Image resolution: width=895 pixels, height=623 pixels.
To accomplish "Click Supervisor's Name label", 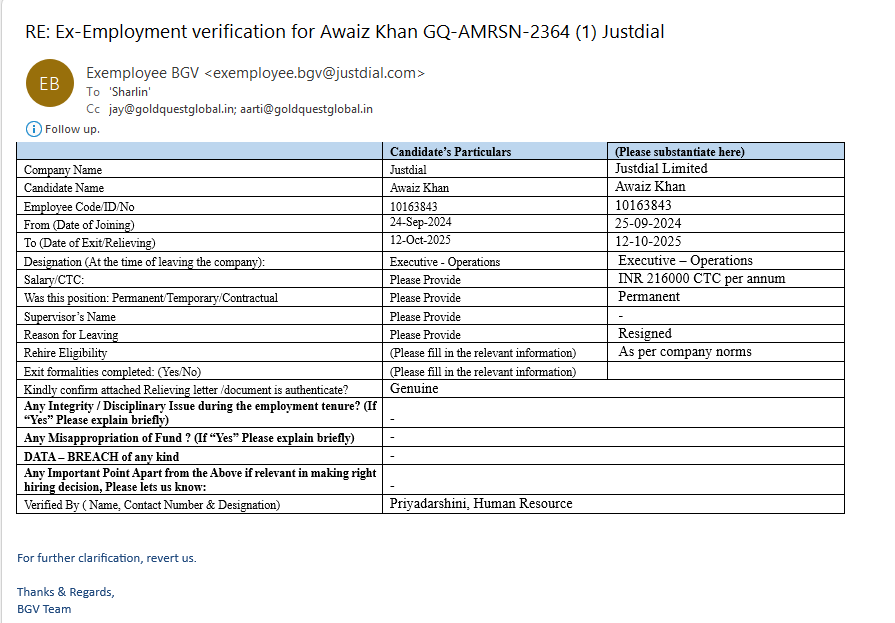I will tap(70, 317).
